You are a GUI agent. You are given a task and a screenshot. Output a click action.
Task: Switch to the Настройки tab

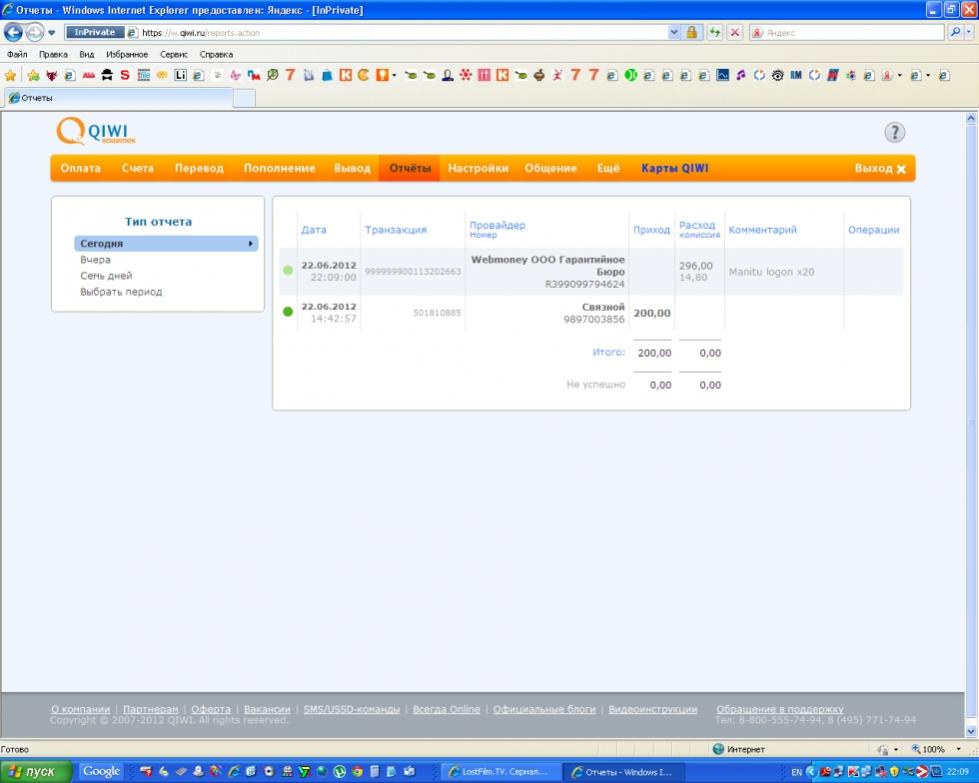[x=477, y=168]
